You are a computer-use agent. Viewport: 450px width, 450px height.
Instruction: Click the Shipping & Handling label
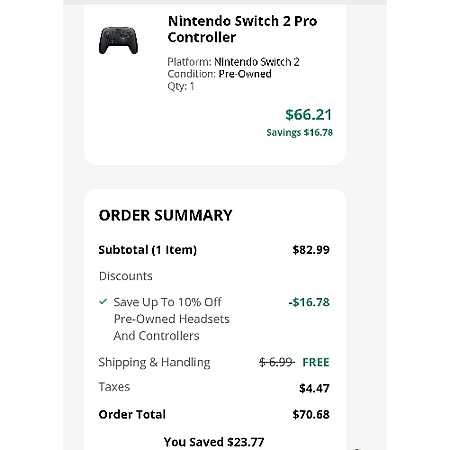(154, 362)
